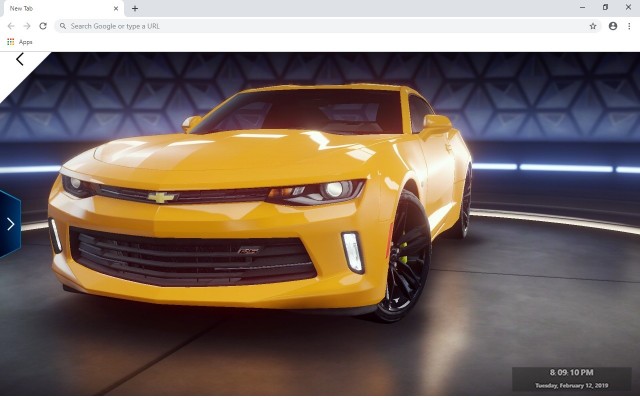The height and width of the screenshot is (400, 640).
Task: Close the New Tab tab
Action: (x=116, y=8)
